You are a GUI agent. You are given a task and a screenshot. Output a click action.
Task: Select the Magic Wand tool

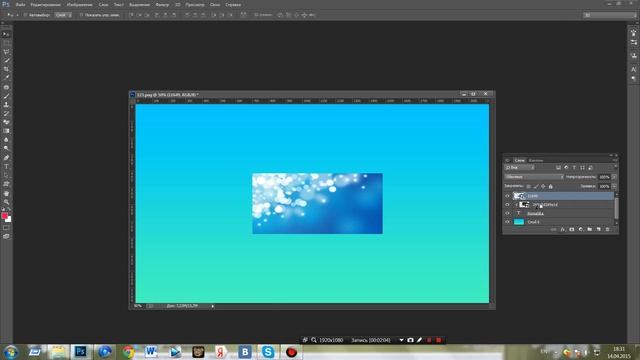pyautogui.click(x=6, y=60)
